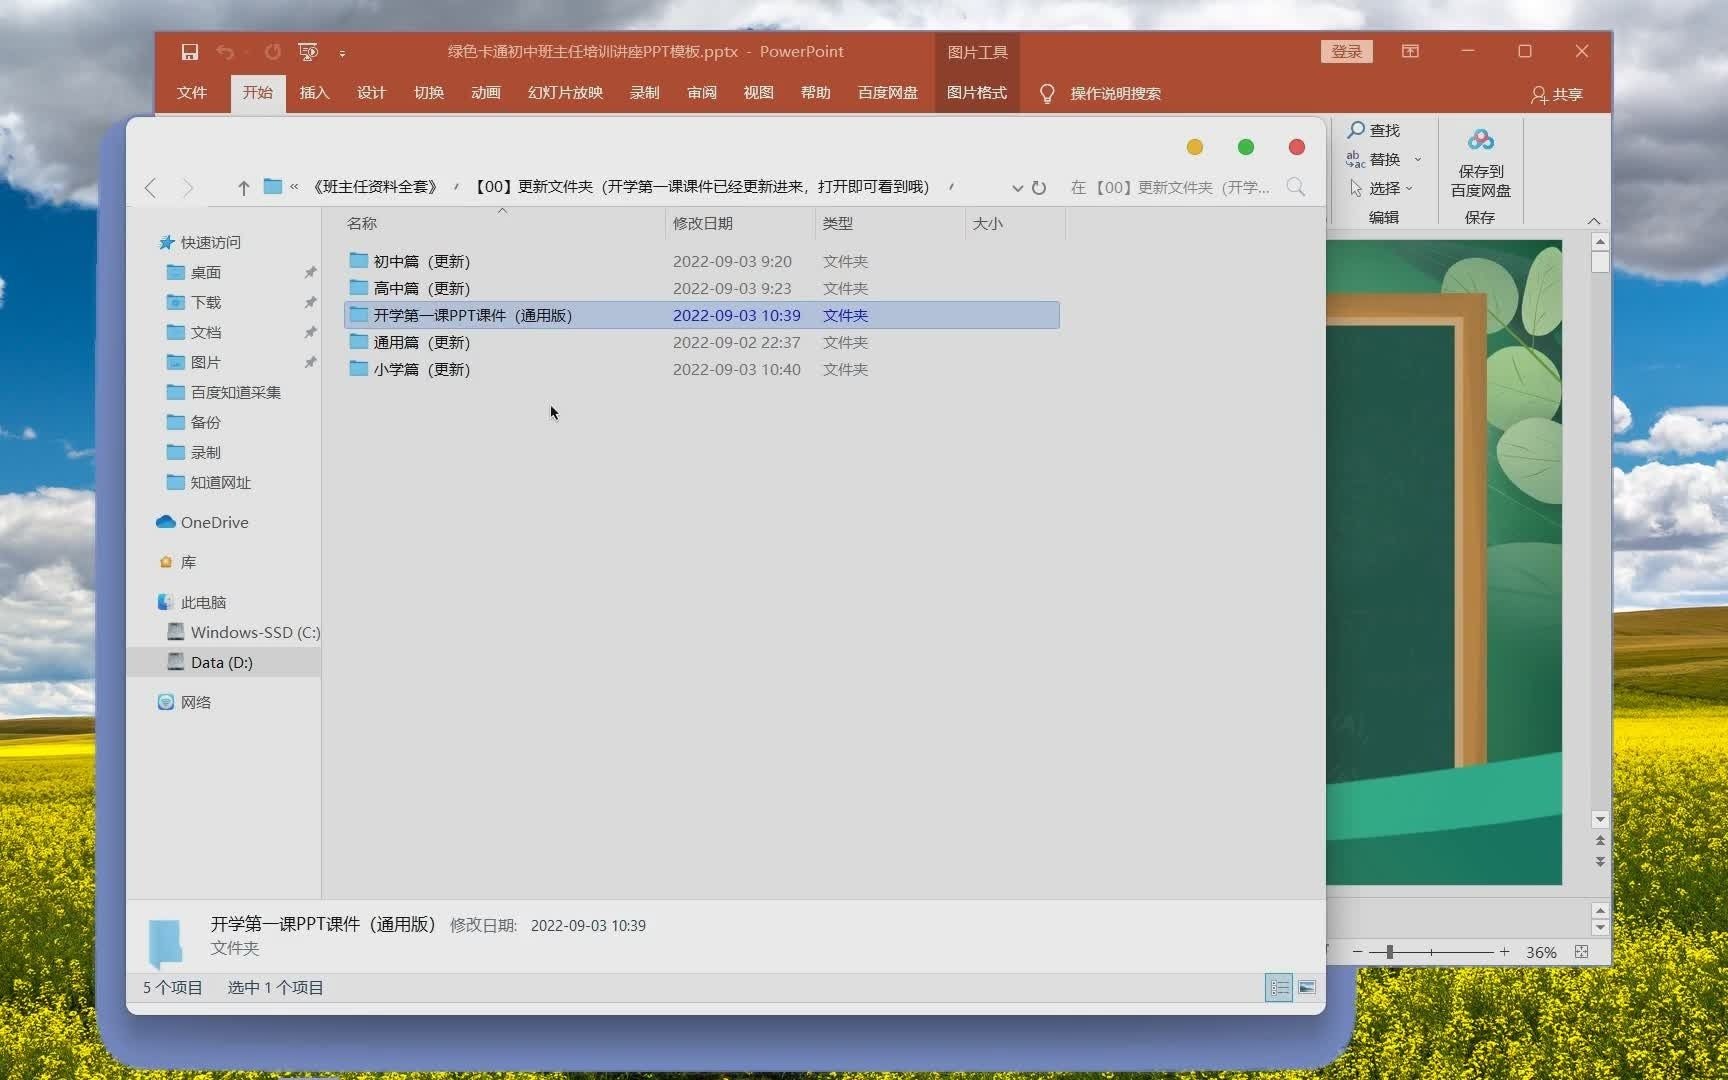Switch to the 切换 ribbon tab
Image resolution: width=1728 pixels, height=1080 pixels.
click(428, 93)
